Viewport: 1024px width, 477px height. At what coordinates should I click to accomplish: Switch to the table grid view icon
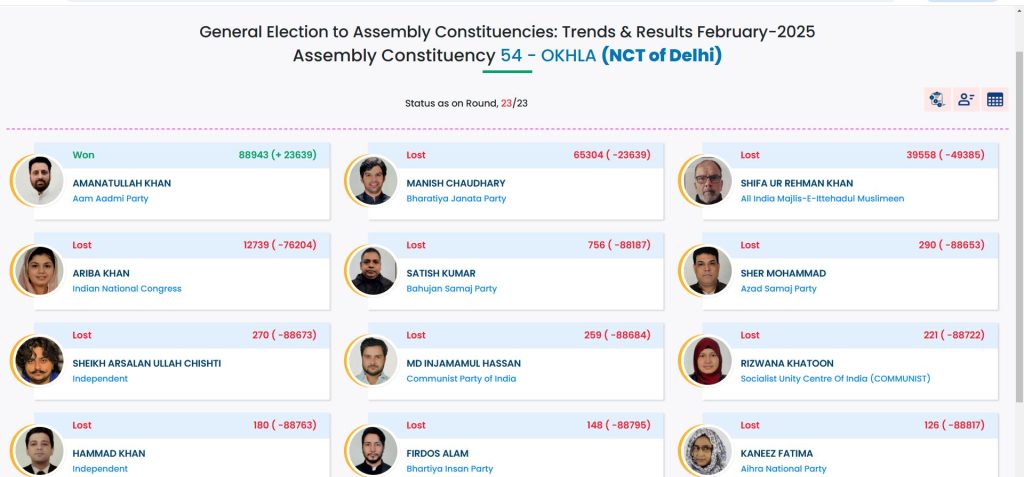click(995, 99)
